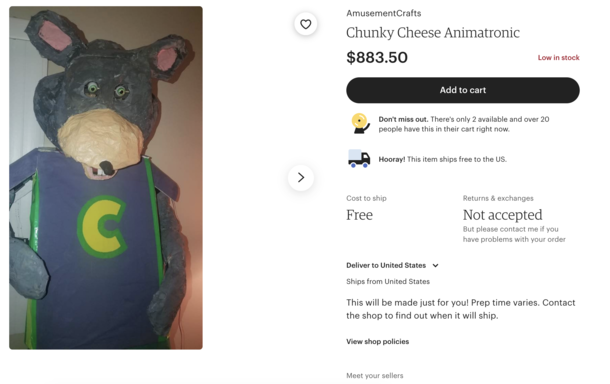Screen dimensions: 610x384
Task: Open the Deliver to United States selector
Action: click(x=393, y=265)
